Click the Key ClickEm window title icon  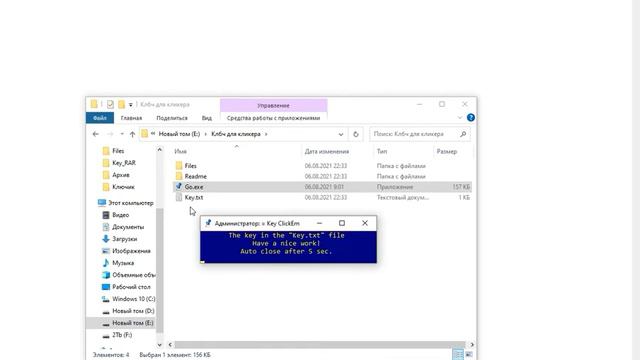[x=208, y=223]
